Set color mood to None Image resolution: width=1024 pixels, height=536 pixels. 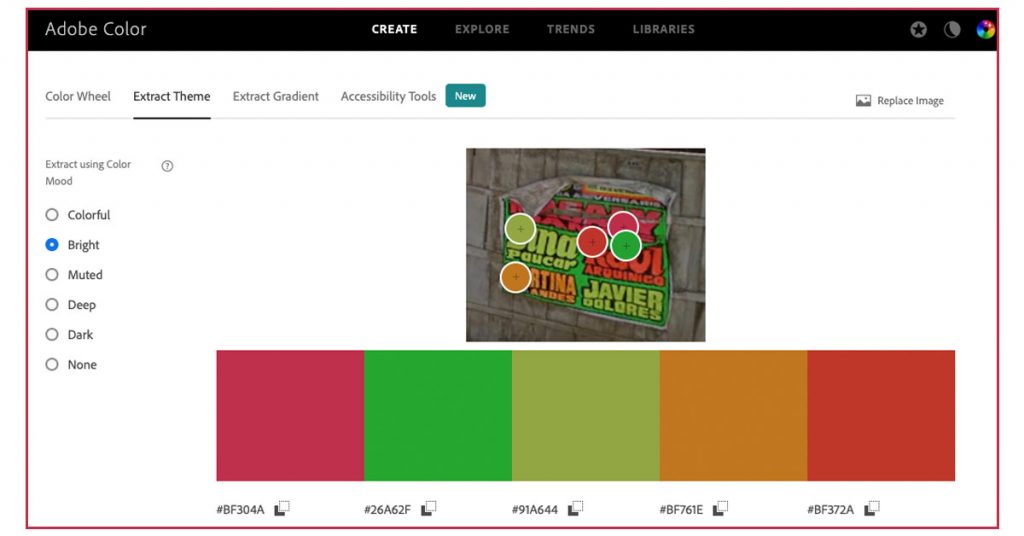click(x=52, y=365)
